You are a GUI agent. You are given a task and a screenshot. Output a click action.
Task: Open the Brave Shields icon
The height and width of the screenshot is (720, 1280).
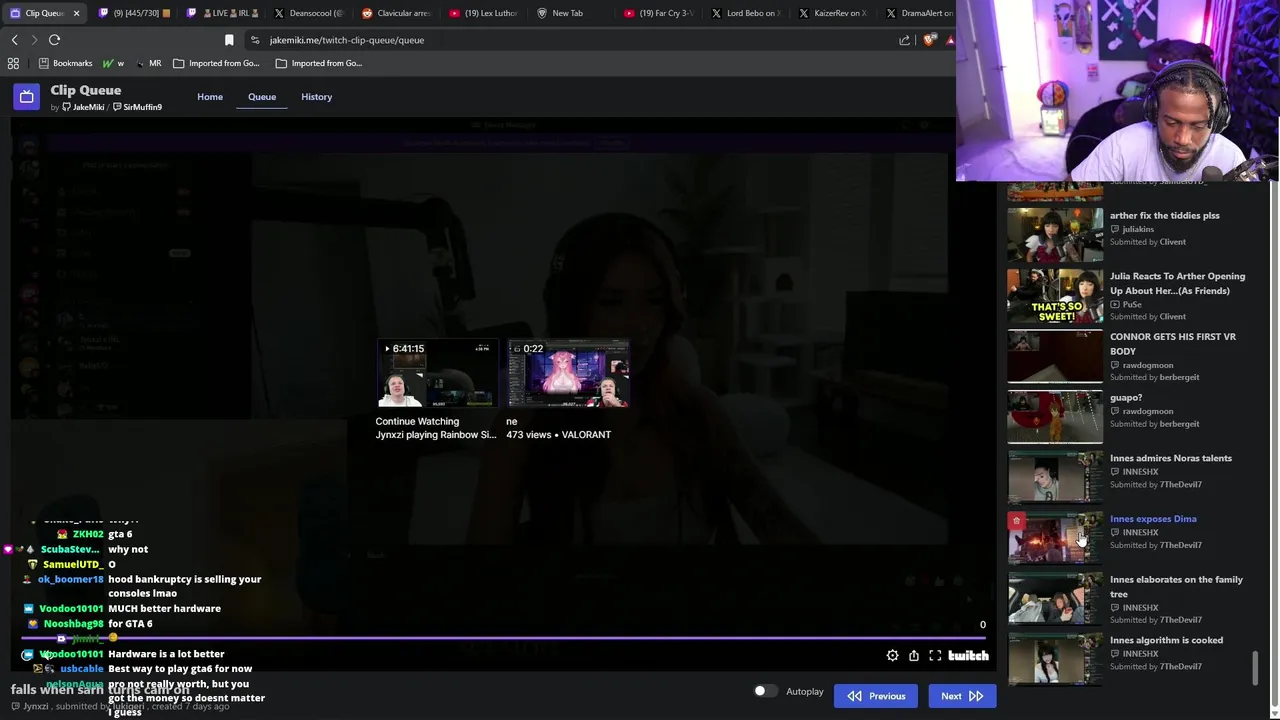[930, 40]
